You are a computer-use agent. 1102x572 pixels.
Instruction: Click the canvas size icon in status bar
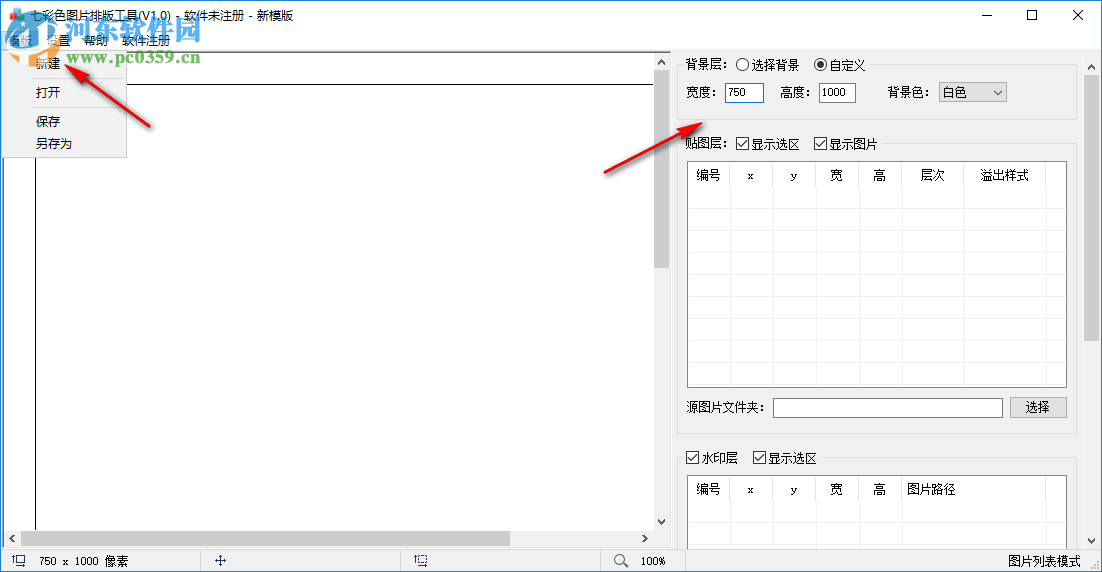pos(19,560)
